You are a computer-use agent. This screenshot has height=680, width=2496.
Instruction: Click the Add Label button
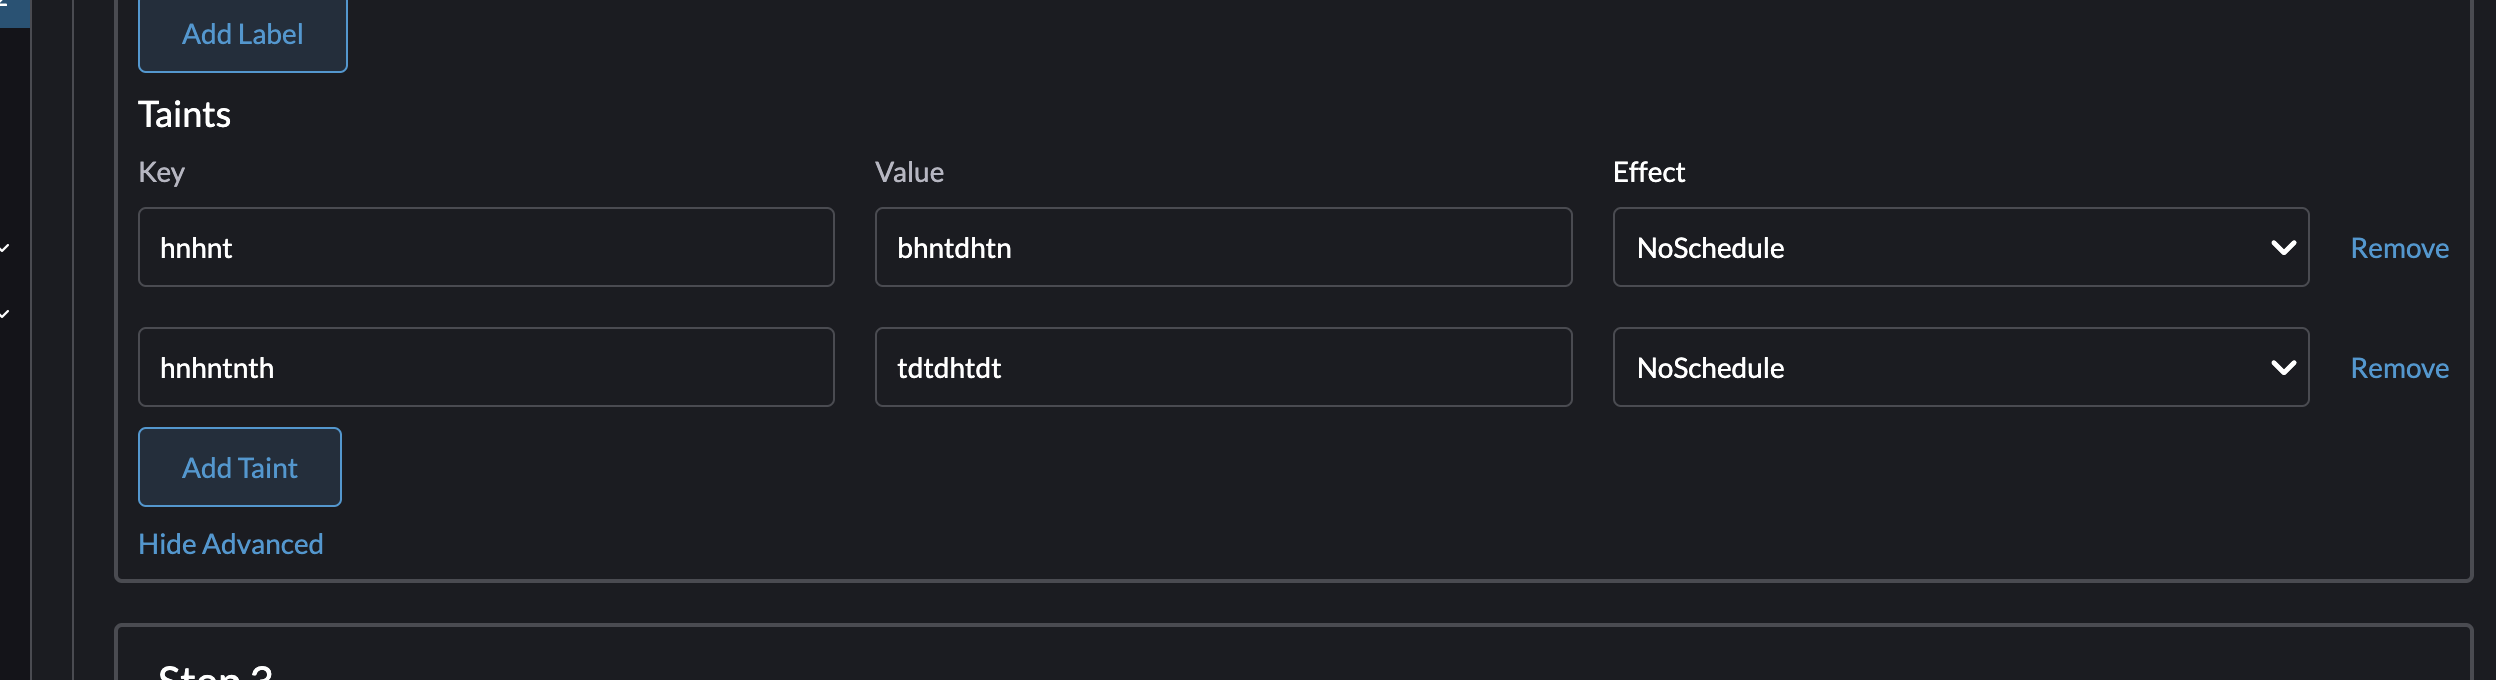[242, 34]
